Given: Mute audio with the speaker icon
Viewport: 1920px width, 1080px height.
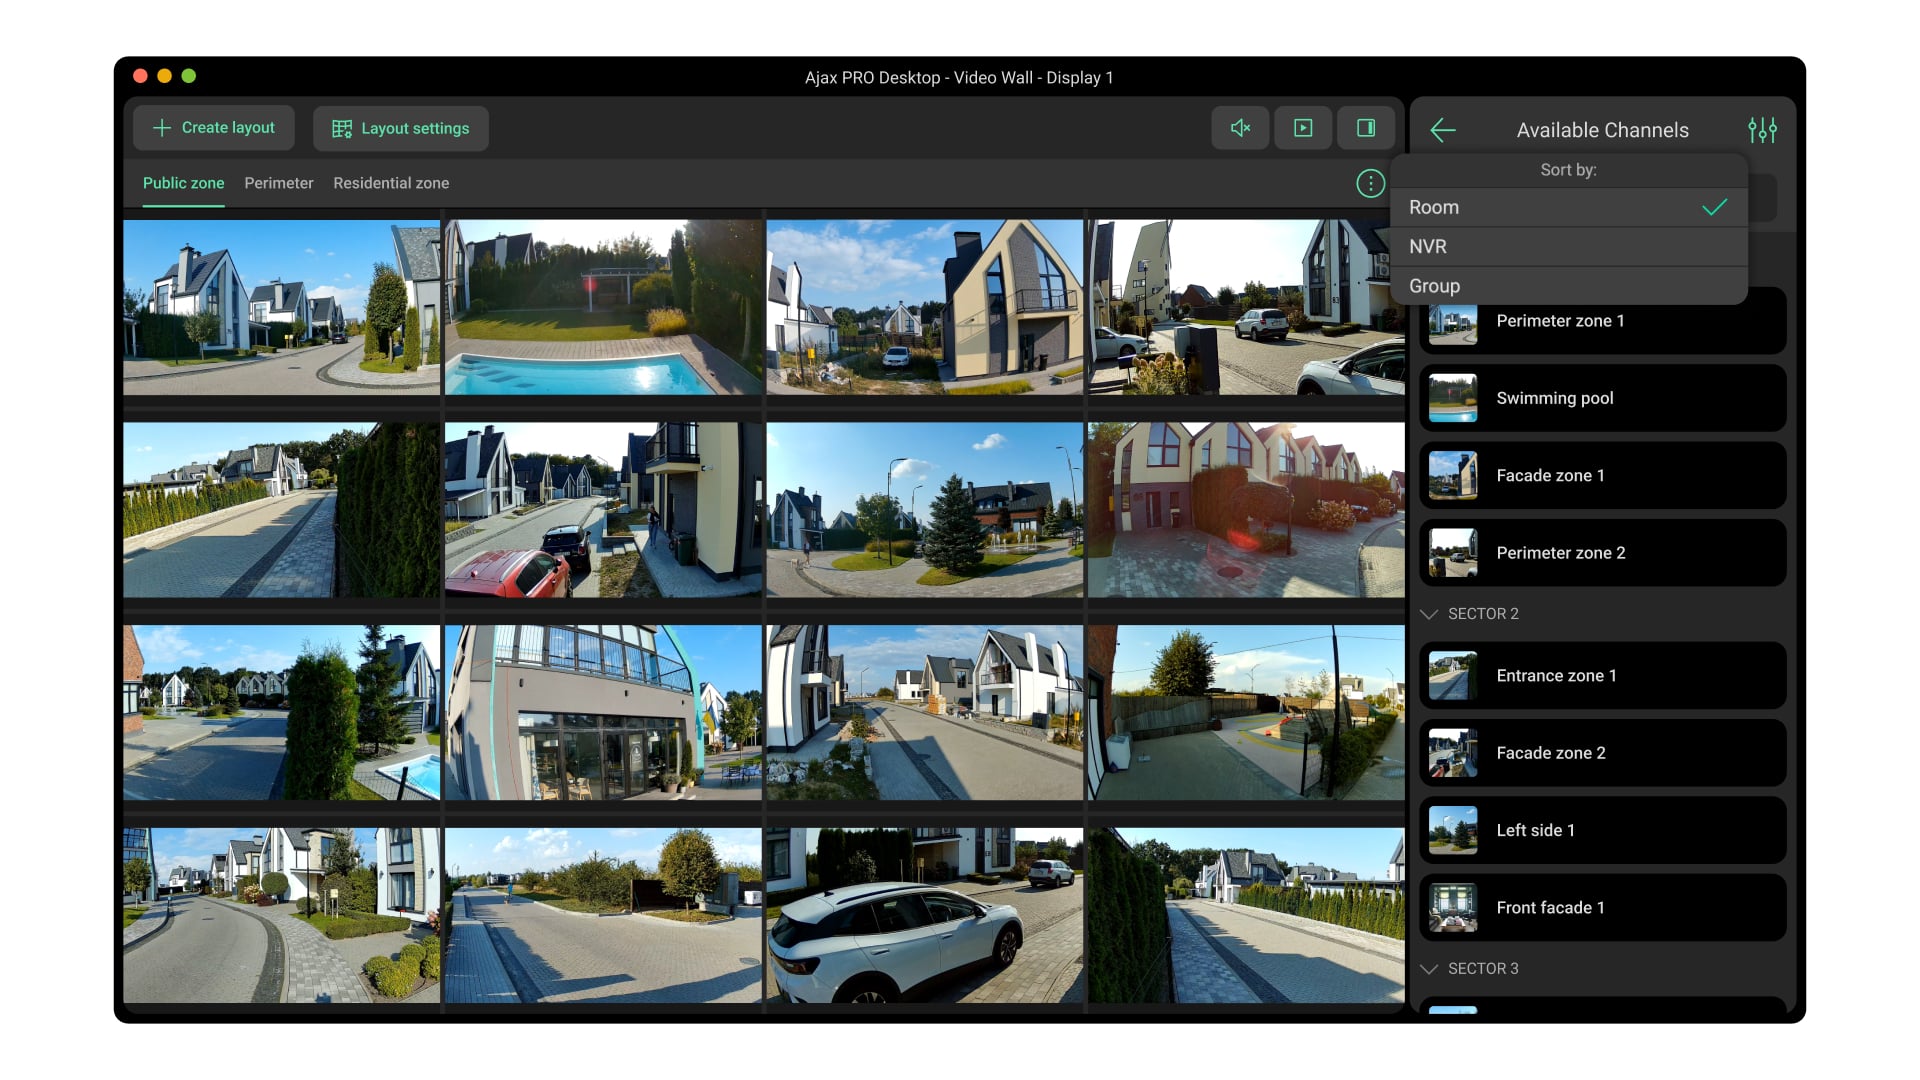Looking at the screenshot, I should 1240,128.
